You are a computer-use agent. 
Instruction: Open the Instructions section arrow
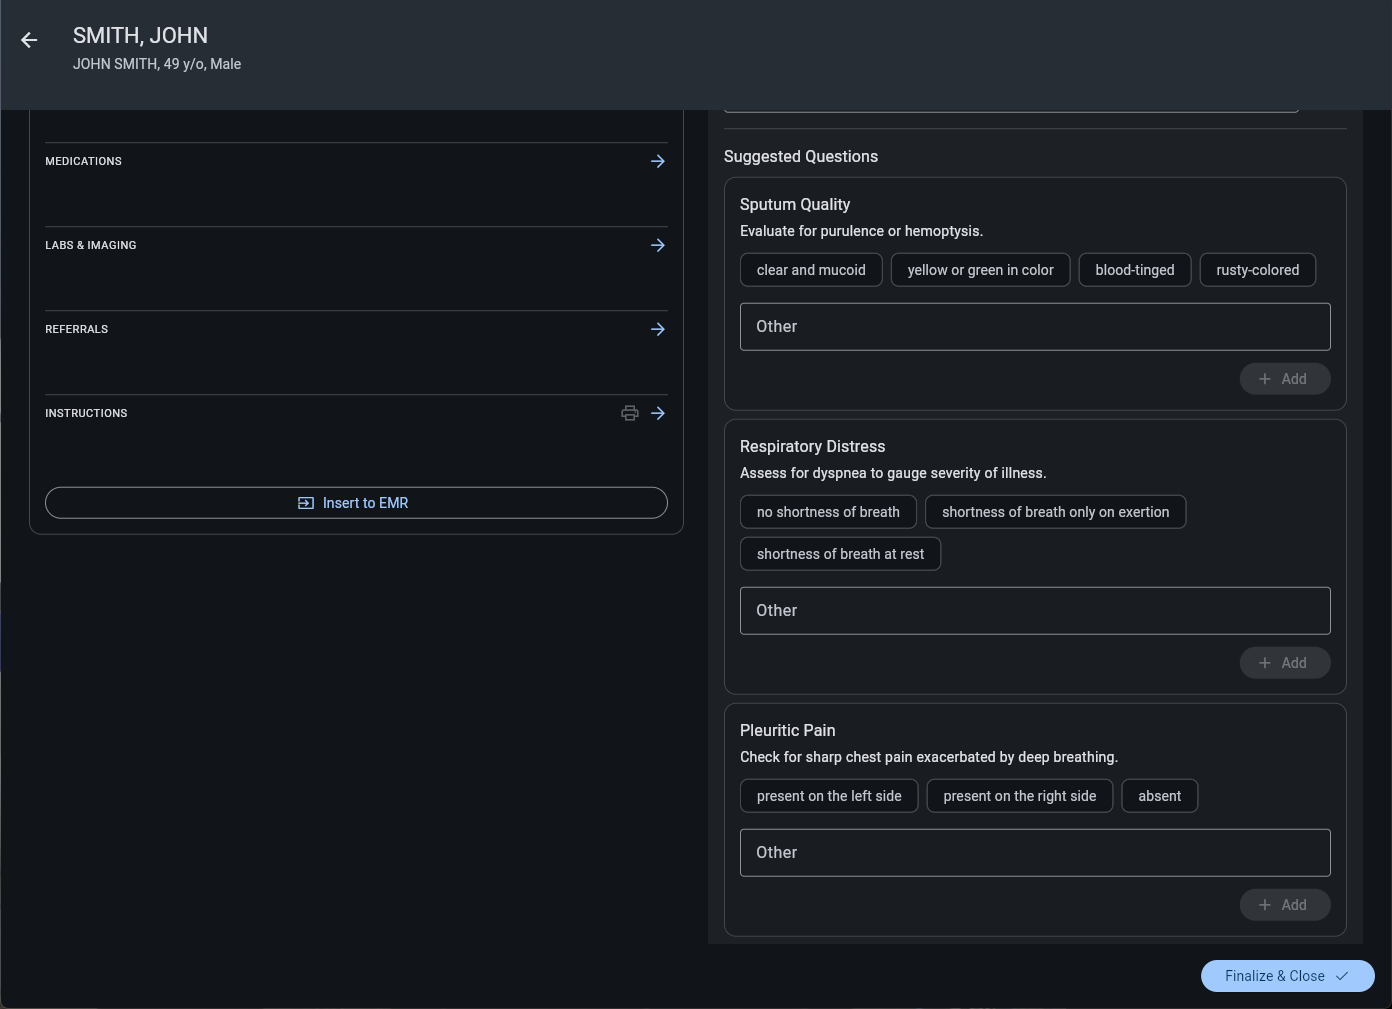(658, 413)
